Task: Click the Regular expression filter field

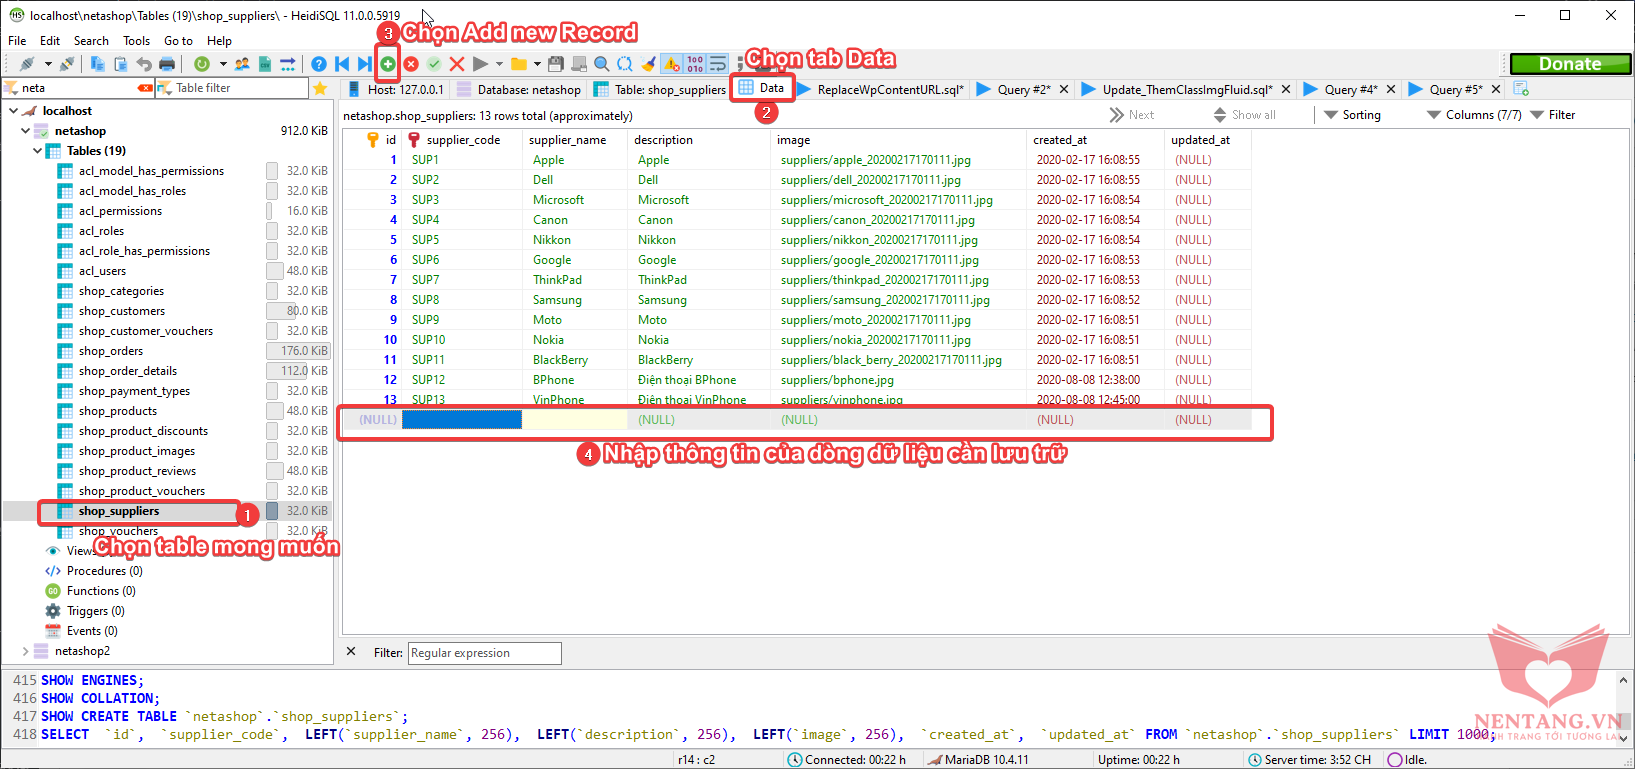Action: tap(484, 653)
